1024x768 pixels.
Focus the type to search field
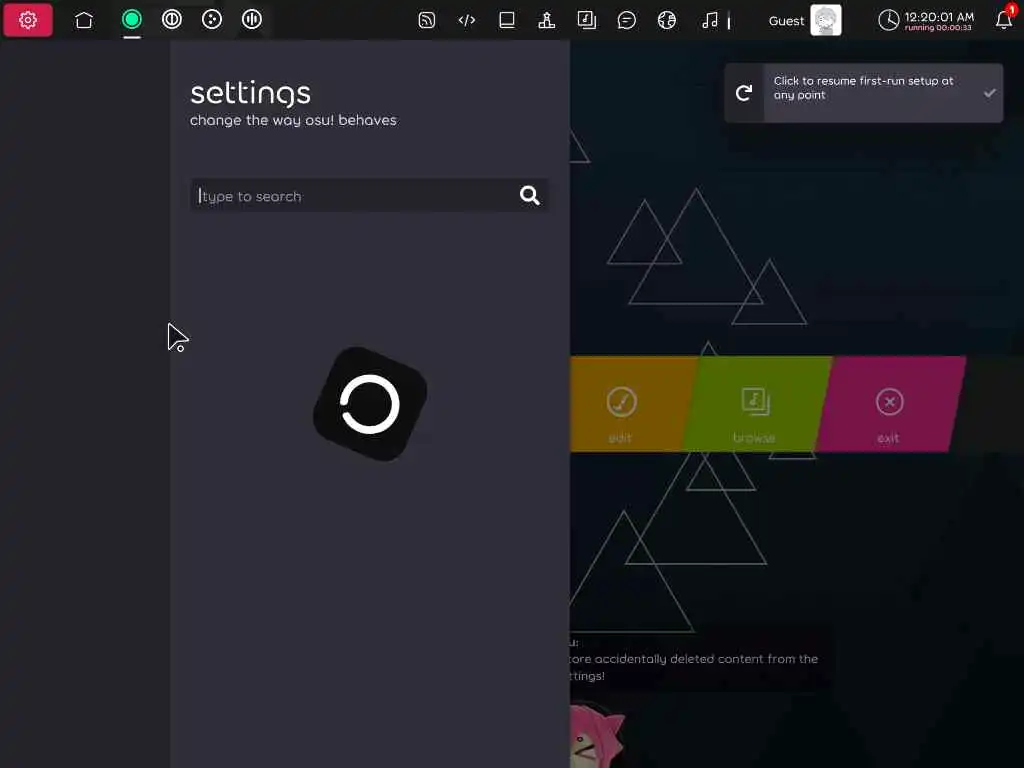(x=369, y=195)
